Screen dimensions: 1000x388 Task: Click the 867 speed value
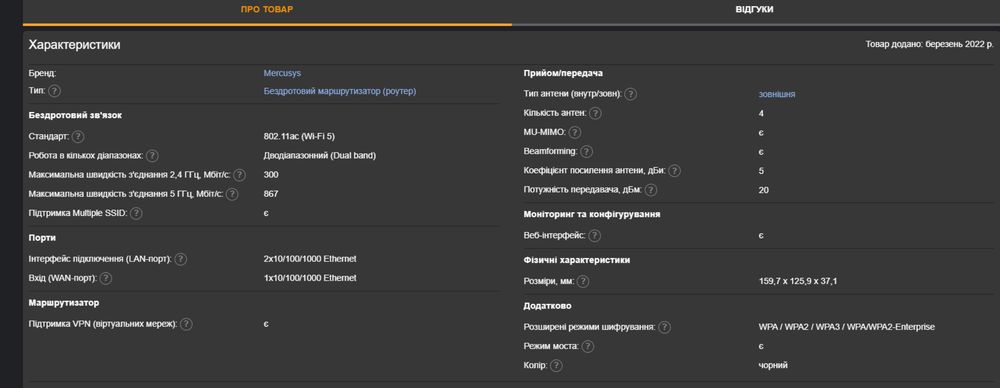click(x=270, y=193)
